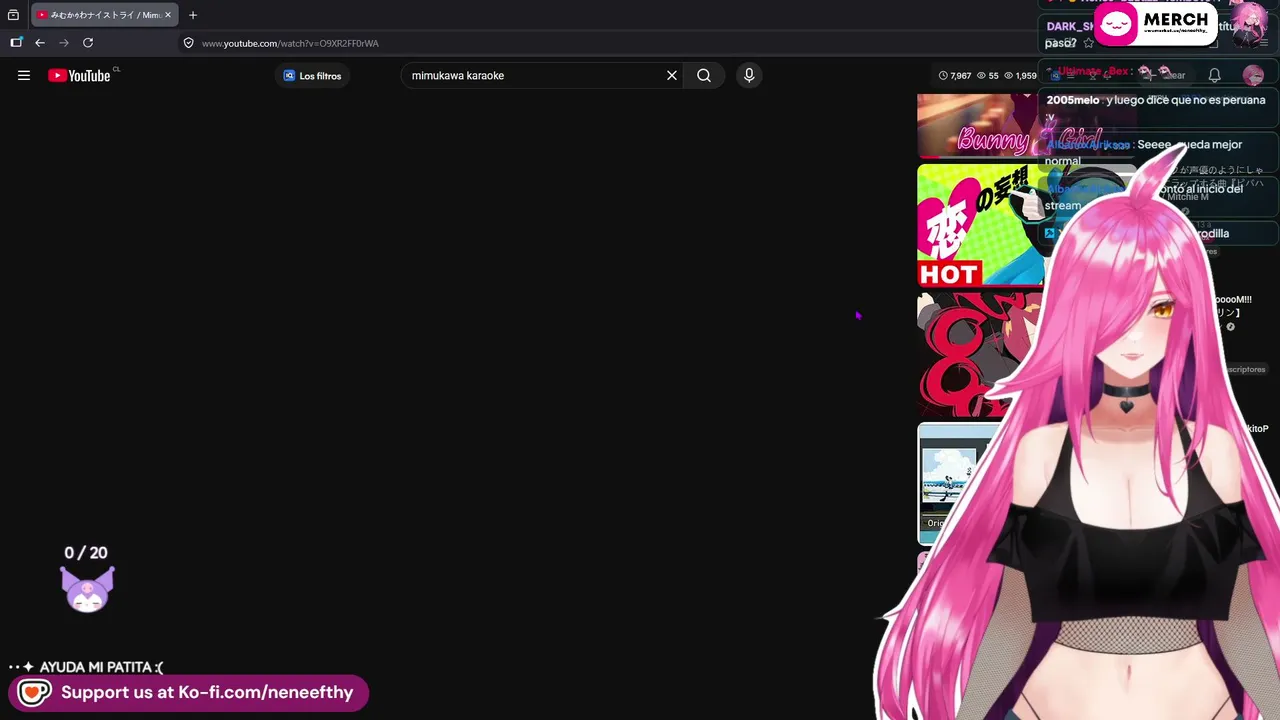Click the youtube.com address bar URL
Image resolution: width=1280 pixels, height=720 pixels.
pyautogui.click(x=290, y=43)
